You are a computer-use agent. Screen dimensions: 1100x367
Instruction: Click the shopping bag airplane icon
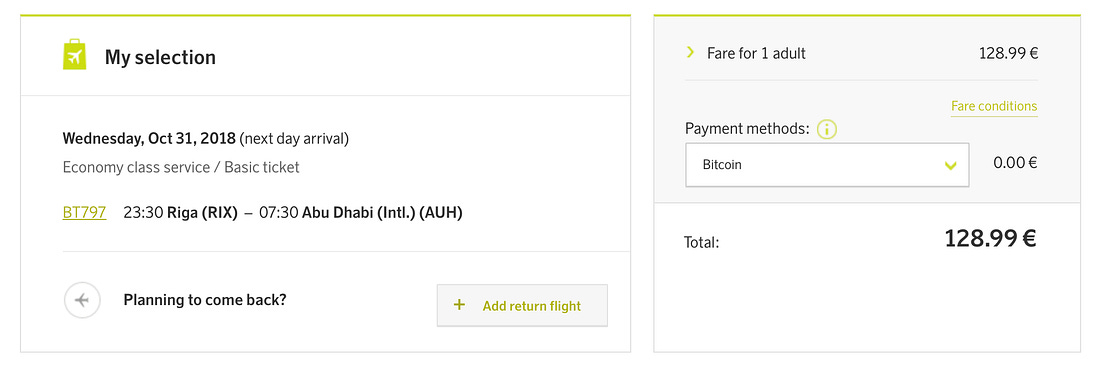click(x=74, y=55)
